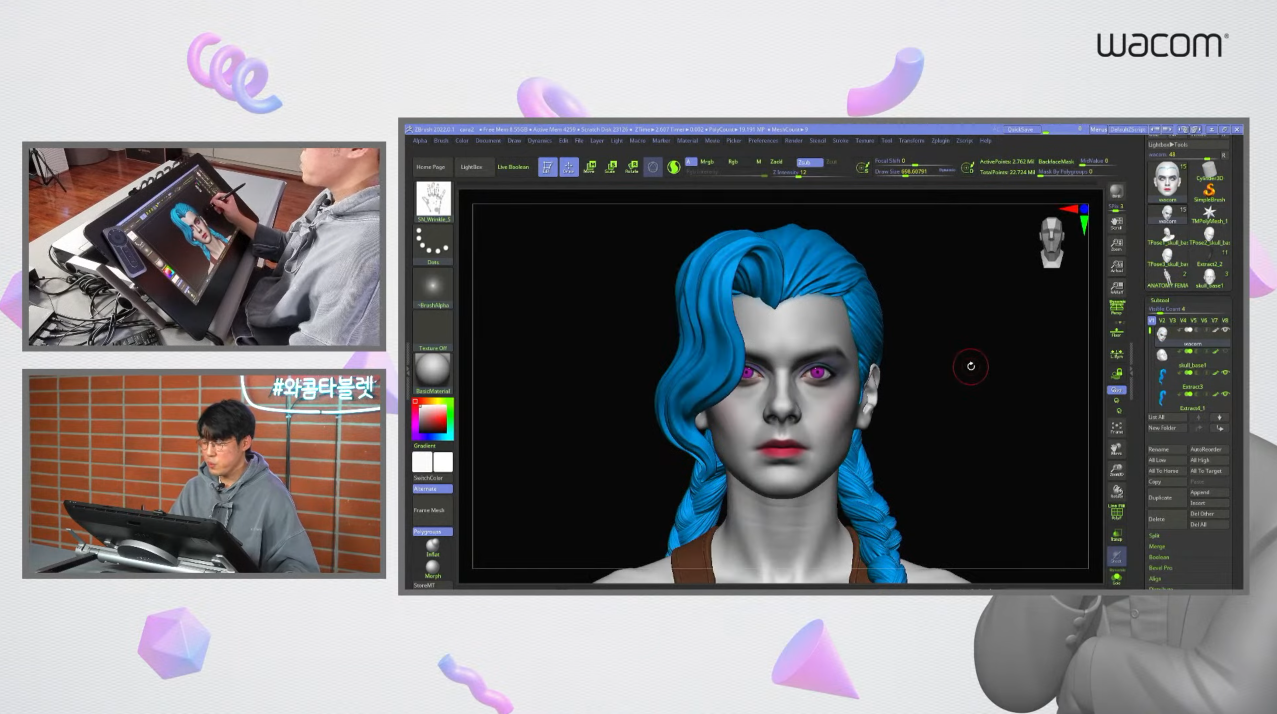Image resolution: width=1277 pixels, height=714 pixels.
Task: Open the BrushAlpha selector
Action: click(433, 287)
